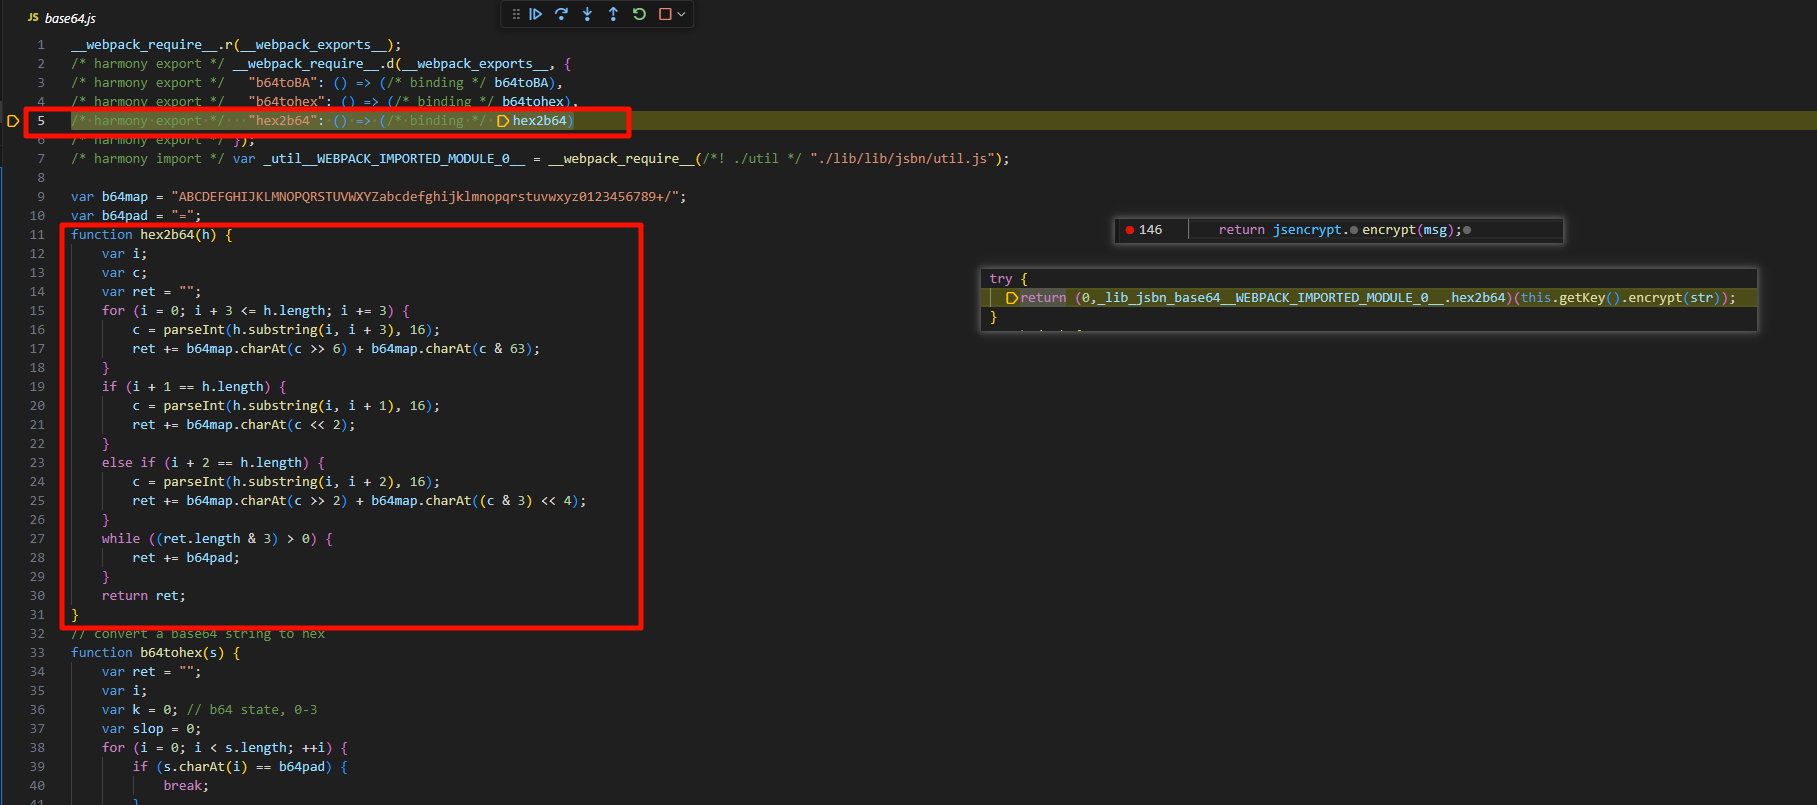Toggle breakpoint at line 5 glyph margin
This screenshot has width=1817, height=805.
tap(13, 121)
